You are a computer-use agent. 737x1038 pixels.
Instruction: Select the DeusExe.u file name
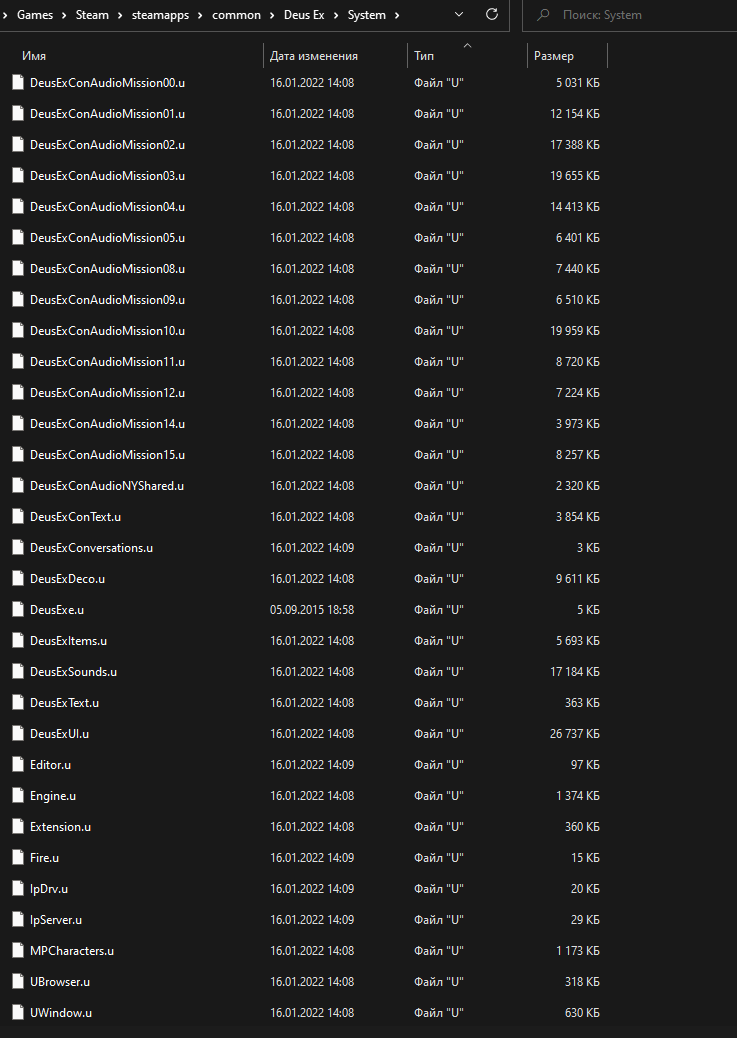pos(57,609)
